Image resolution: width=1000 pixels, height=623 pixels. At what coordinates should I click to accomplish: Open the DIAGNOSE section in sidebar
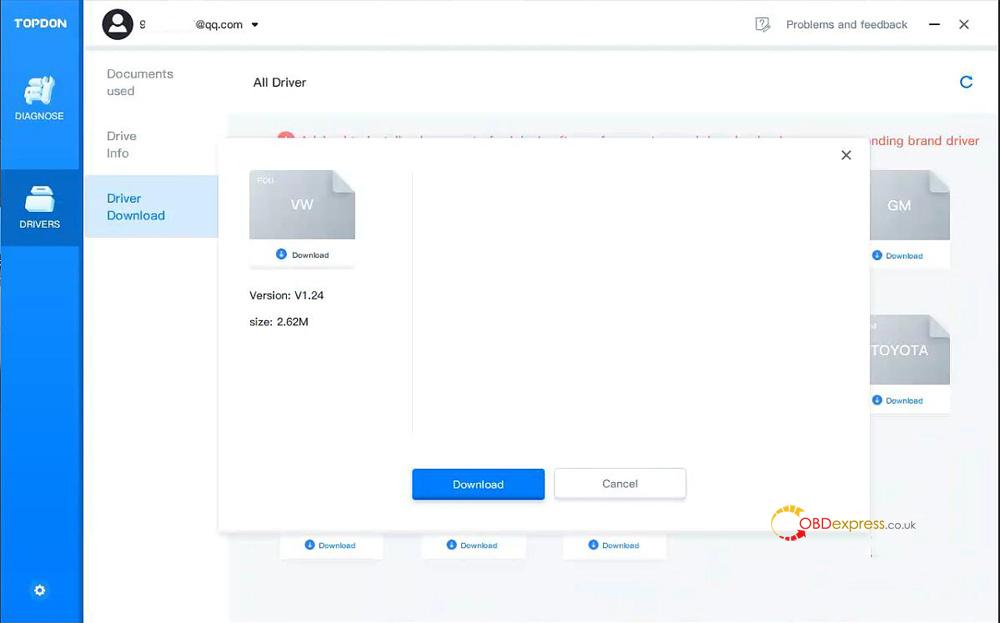click(x=40, y=99)
